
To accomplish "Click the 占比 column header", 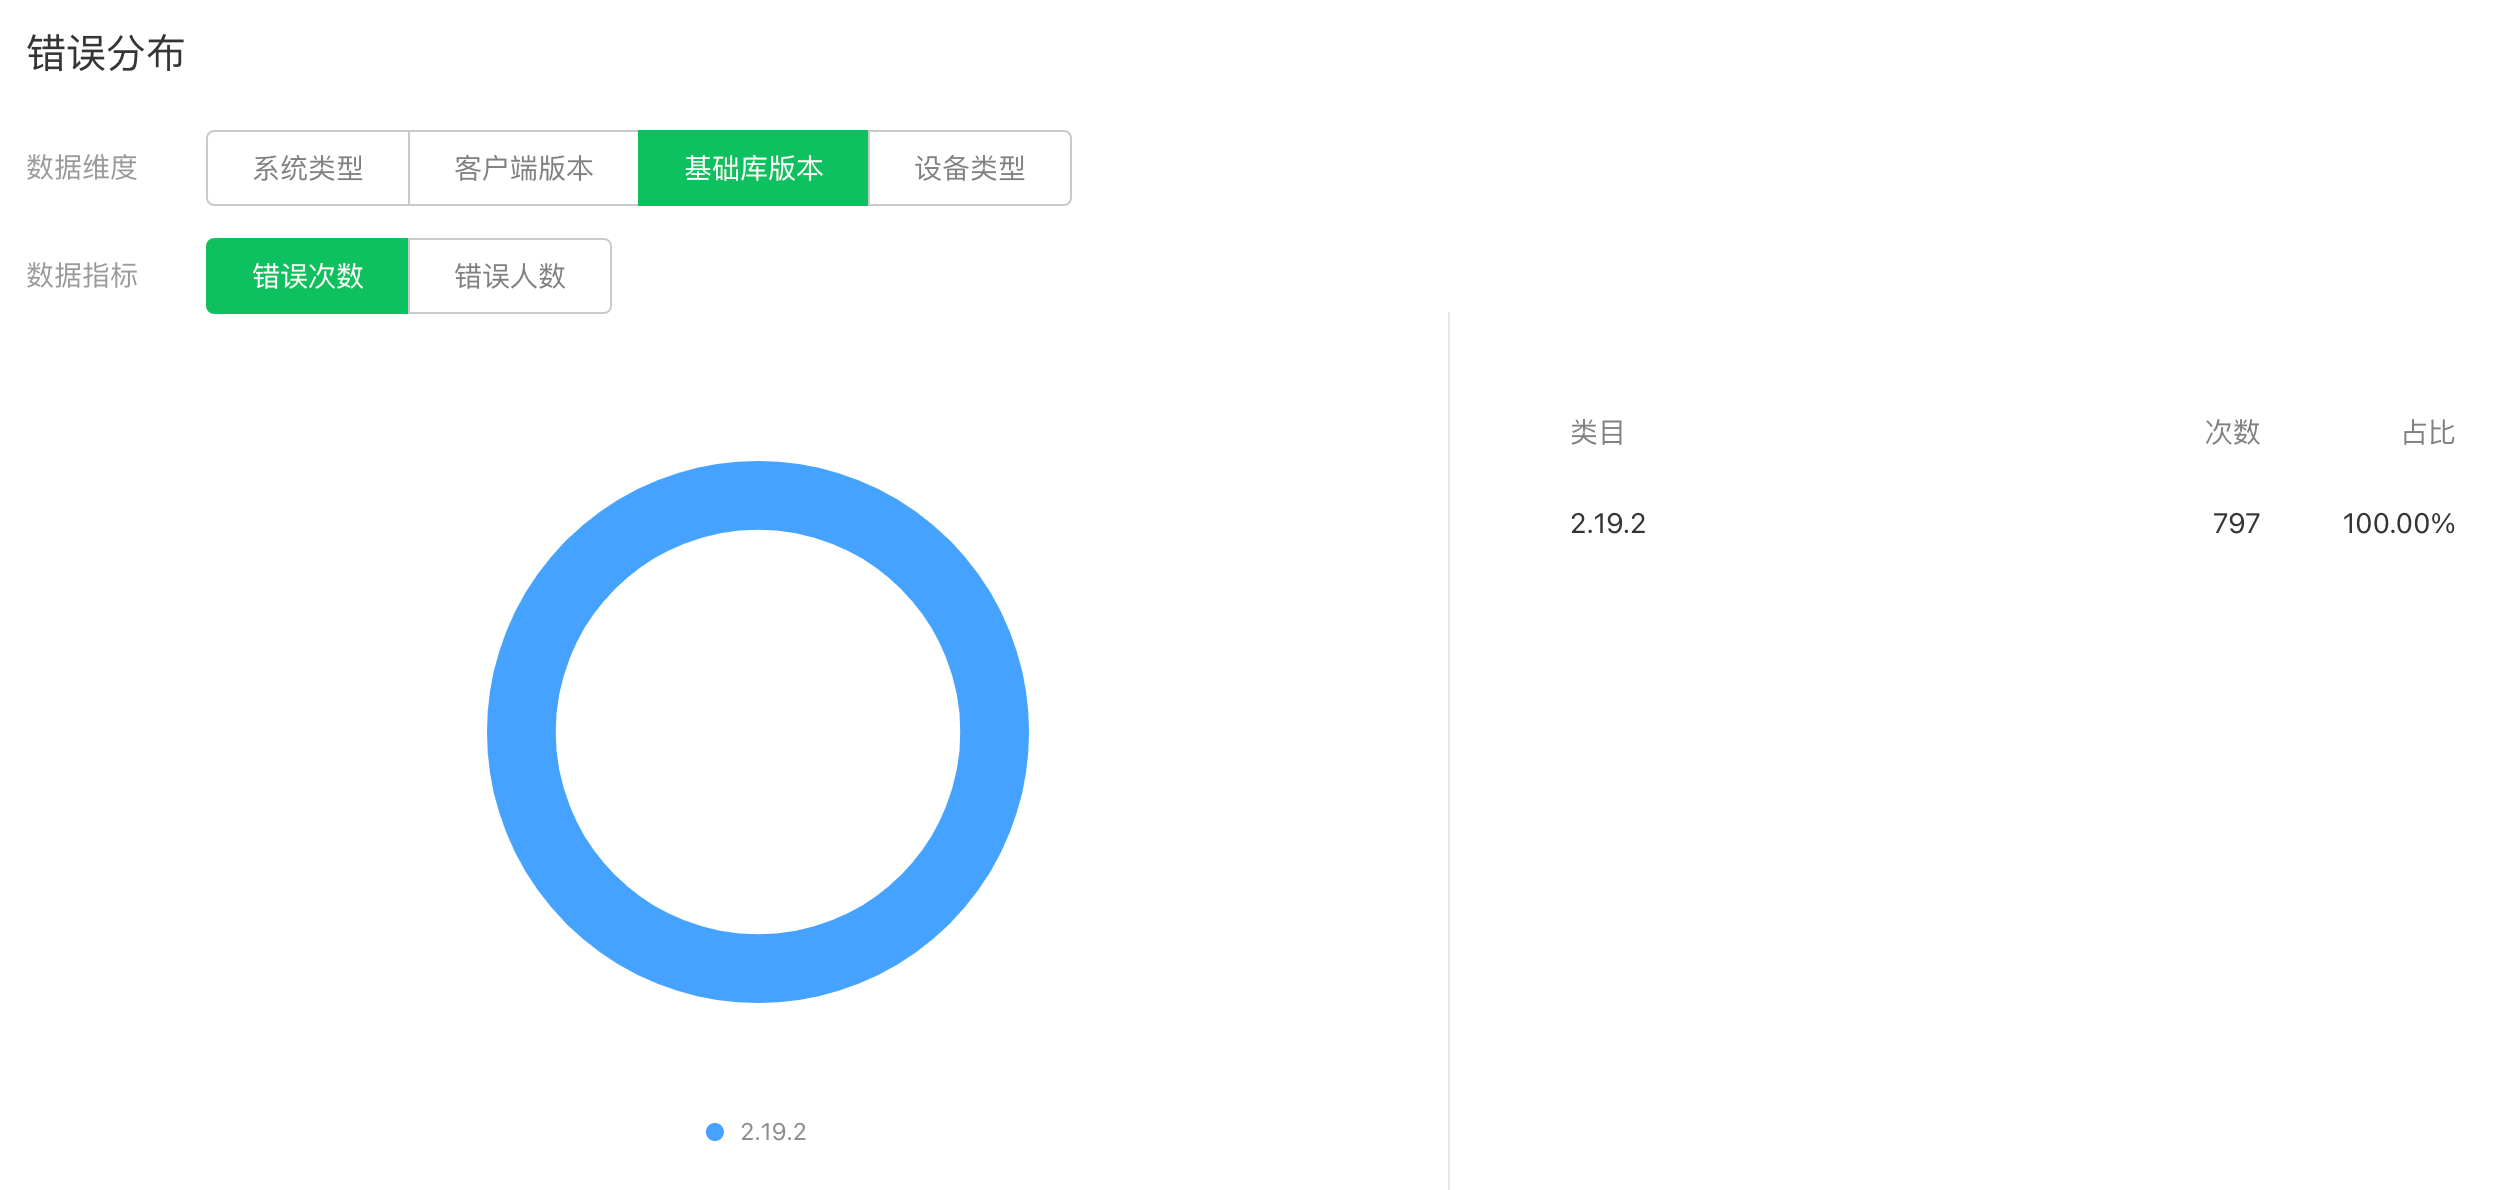I will click(x=2428, y=433).
